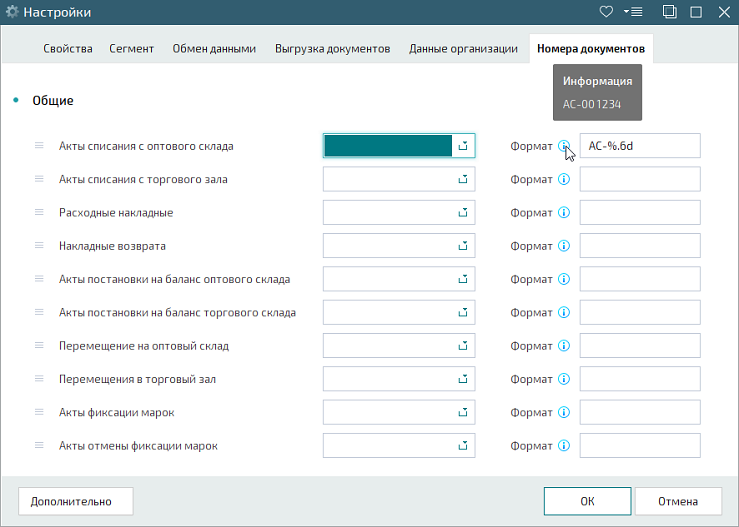
Task: Focus format field for Акты списания с торгового зала
Action: [x=640, y=179]
